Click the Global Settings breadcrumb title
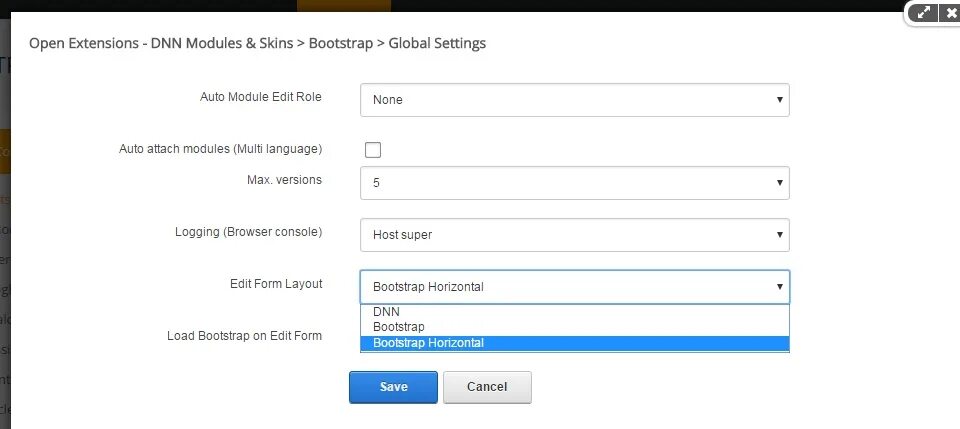960x429 pixels. [x=437, y=43]
